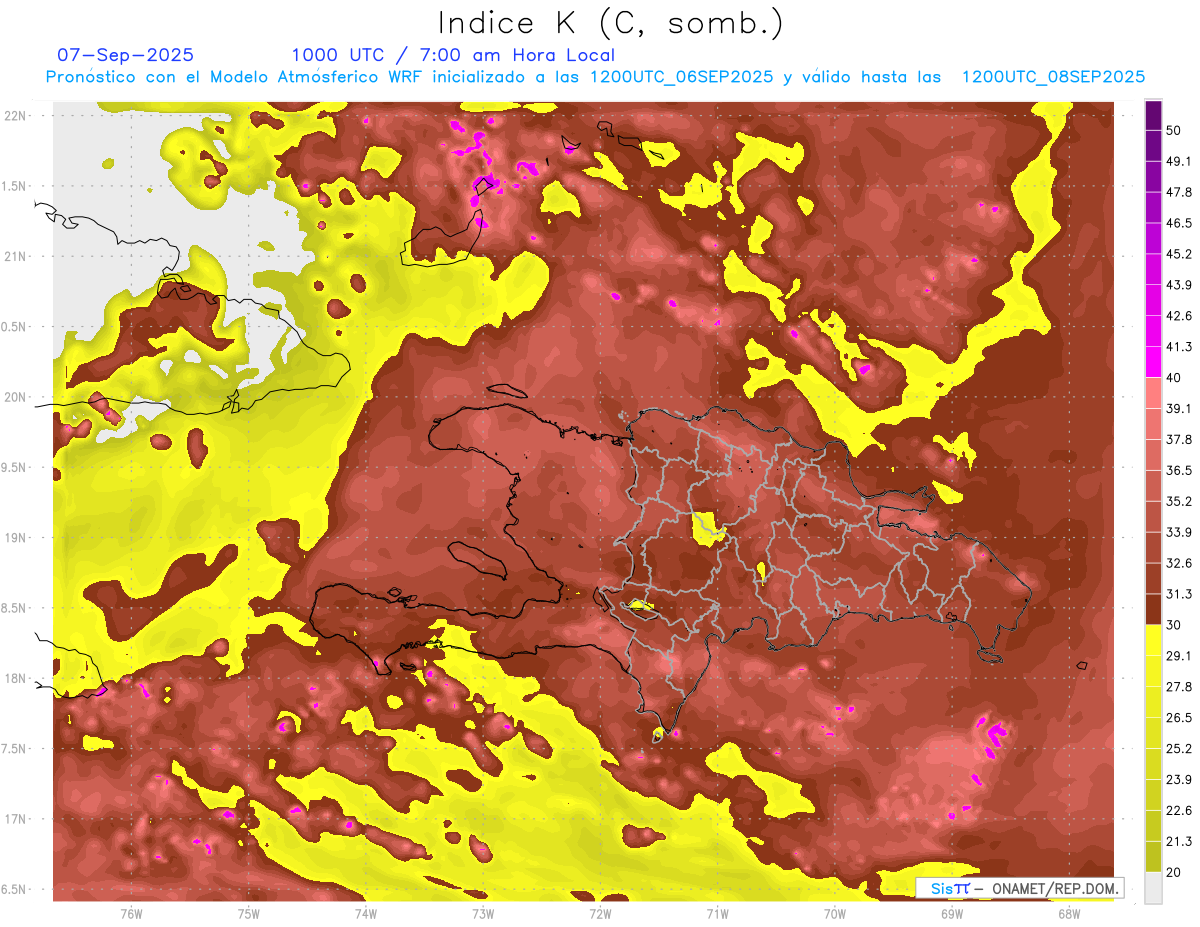Click the 23.9 color scale value

[x=1179, y=780]
